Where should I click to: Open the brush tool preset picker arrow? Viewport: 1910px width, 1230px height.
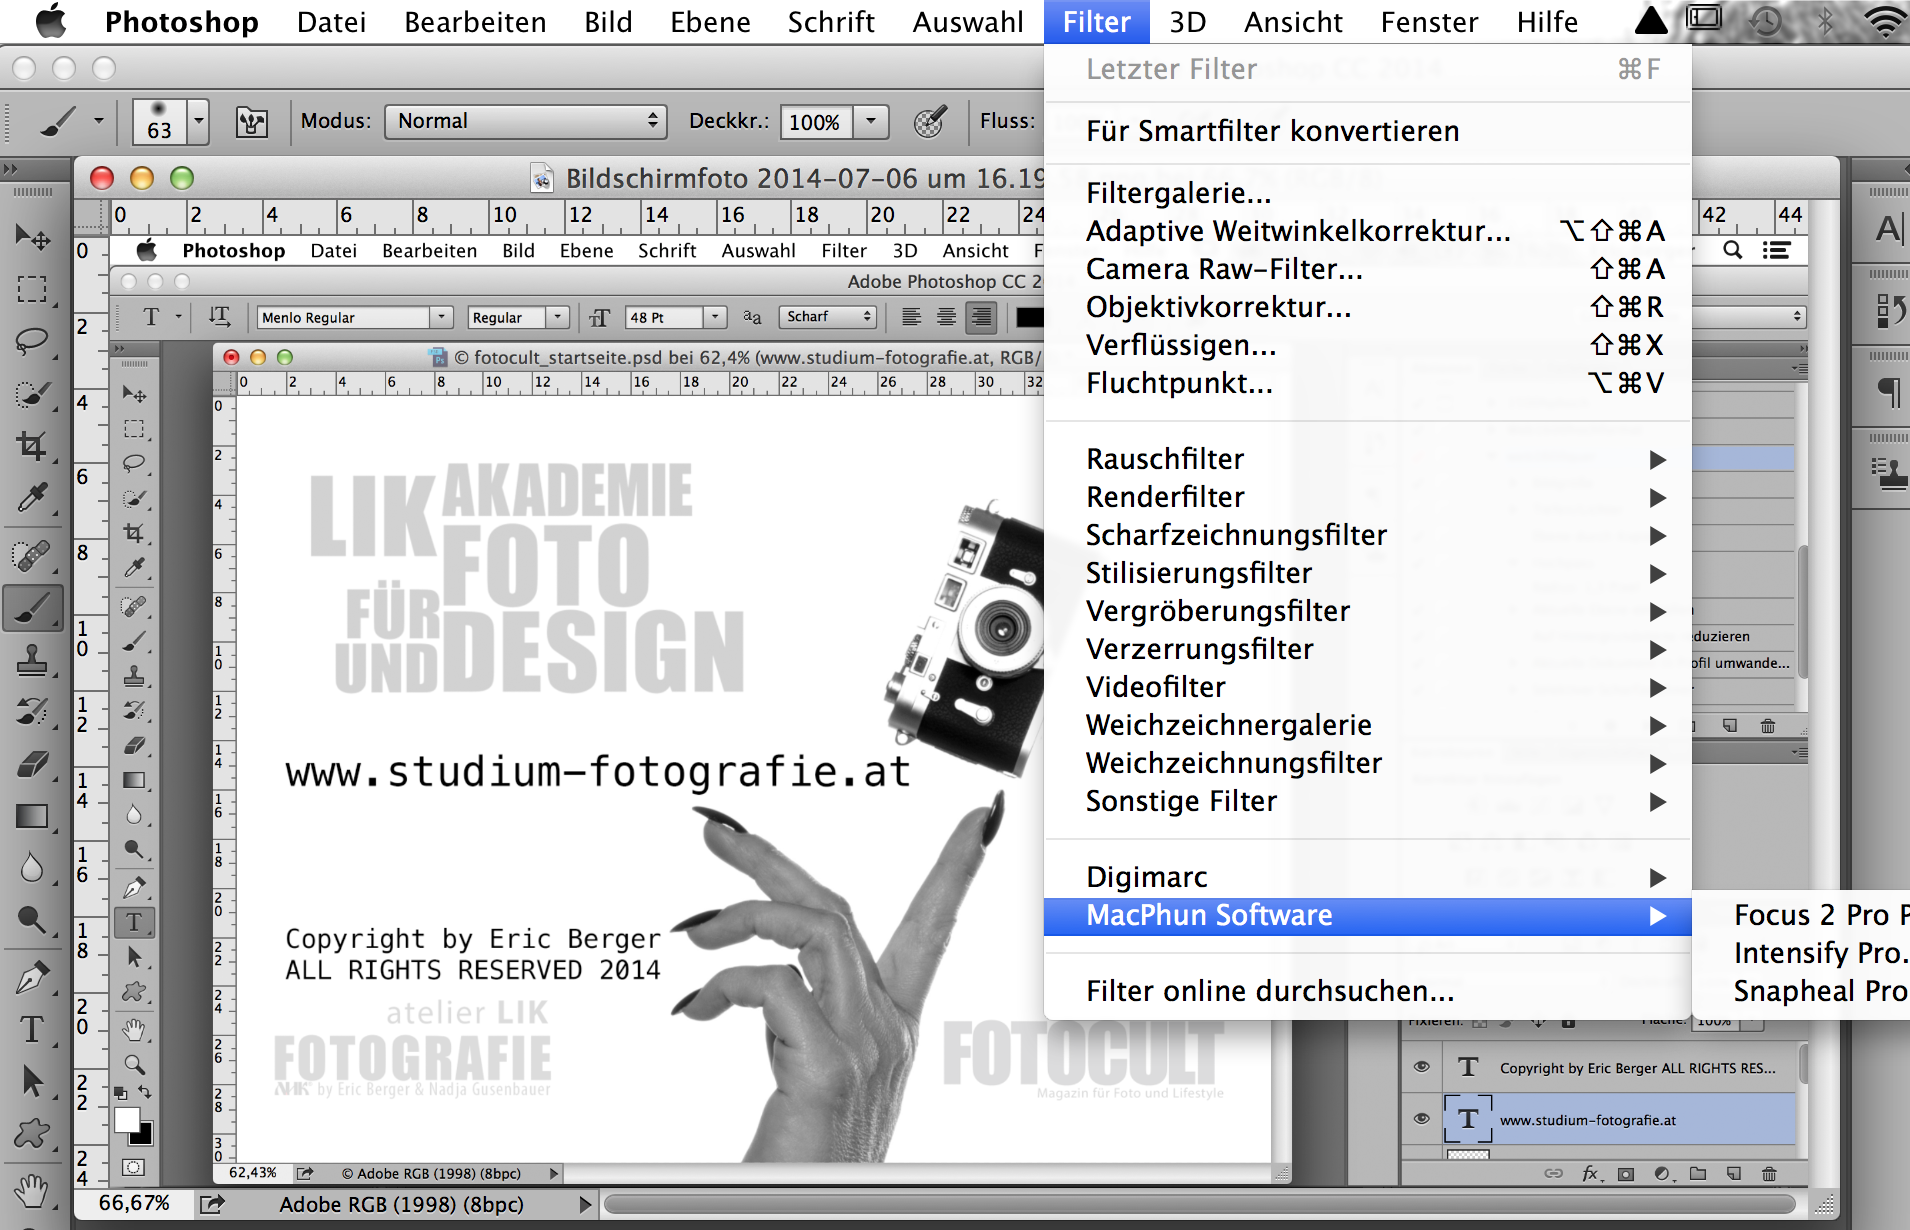(x=98, y=122)
